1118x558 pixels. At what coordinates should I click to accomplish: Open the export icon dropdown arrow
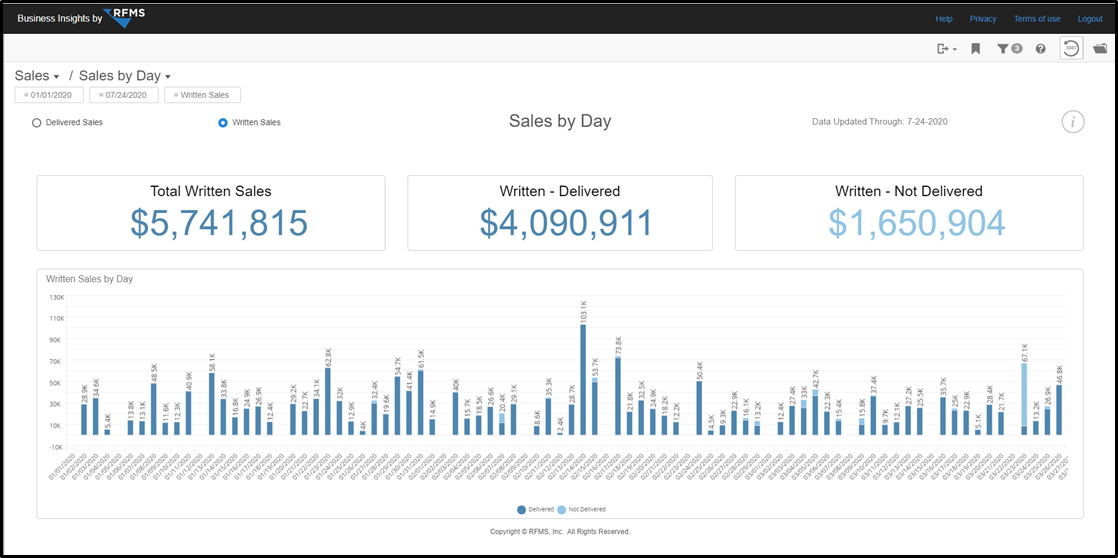pos(954,49)
